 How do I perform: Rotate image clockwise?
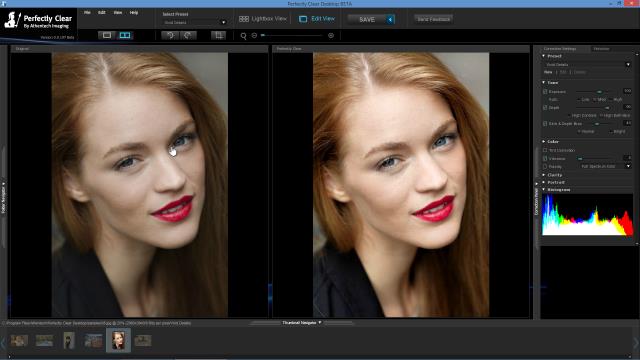pos(188,36)
